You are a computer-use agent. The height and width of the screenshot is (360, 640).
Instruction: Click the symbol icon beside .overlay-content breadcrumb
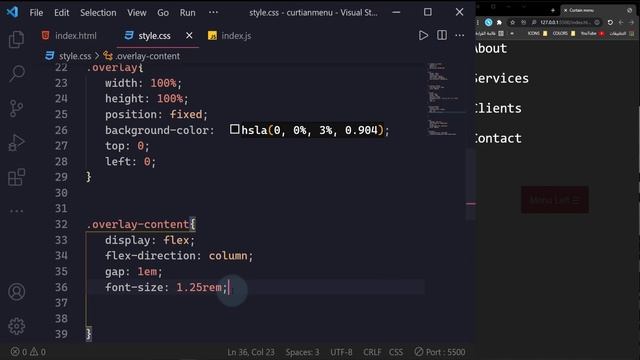108,56
